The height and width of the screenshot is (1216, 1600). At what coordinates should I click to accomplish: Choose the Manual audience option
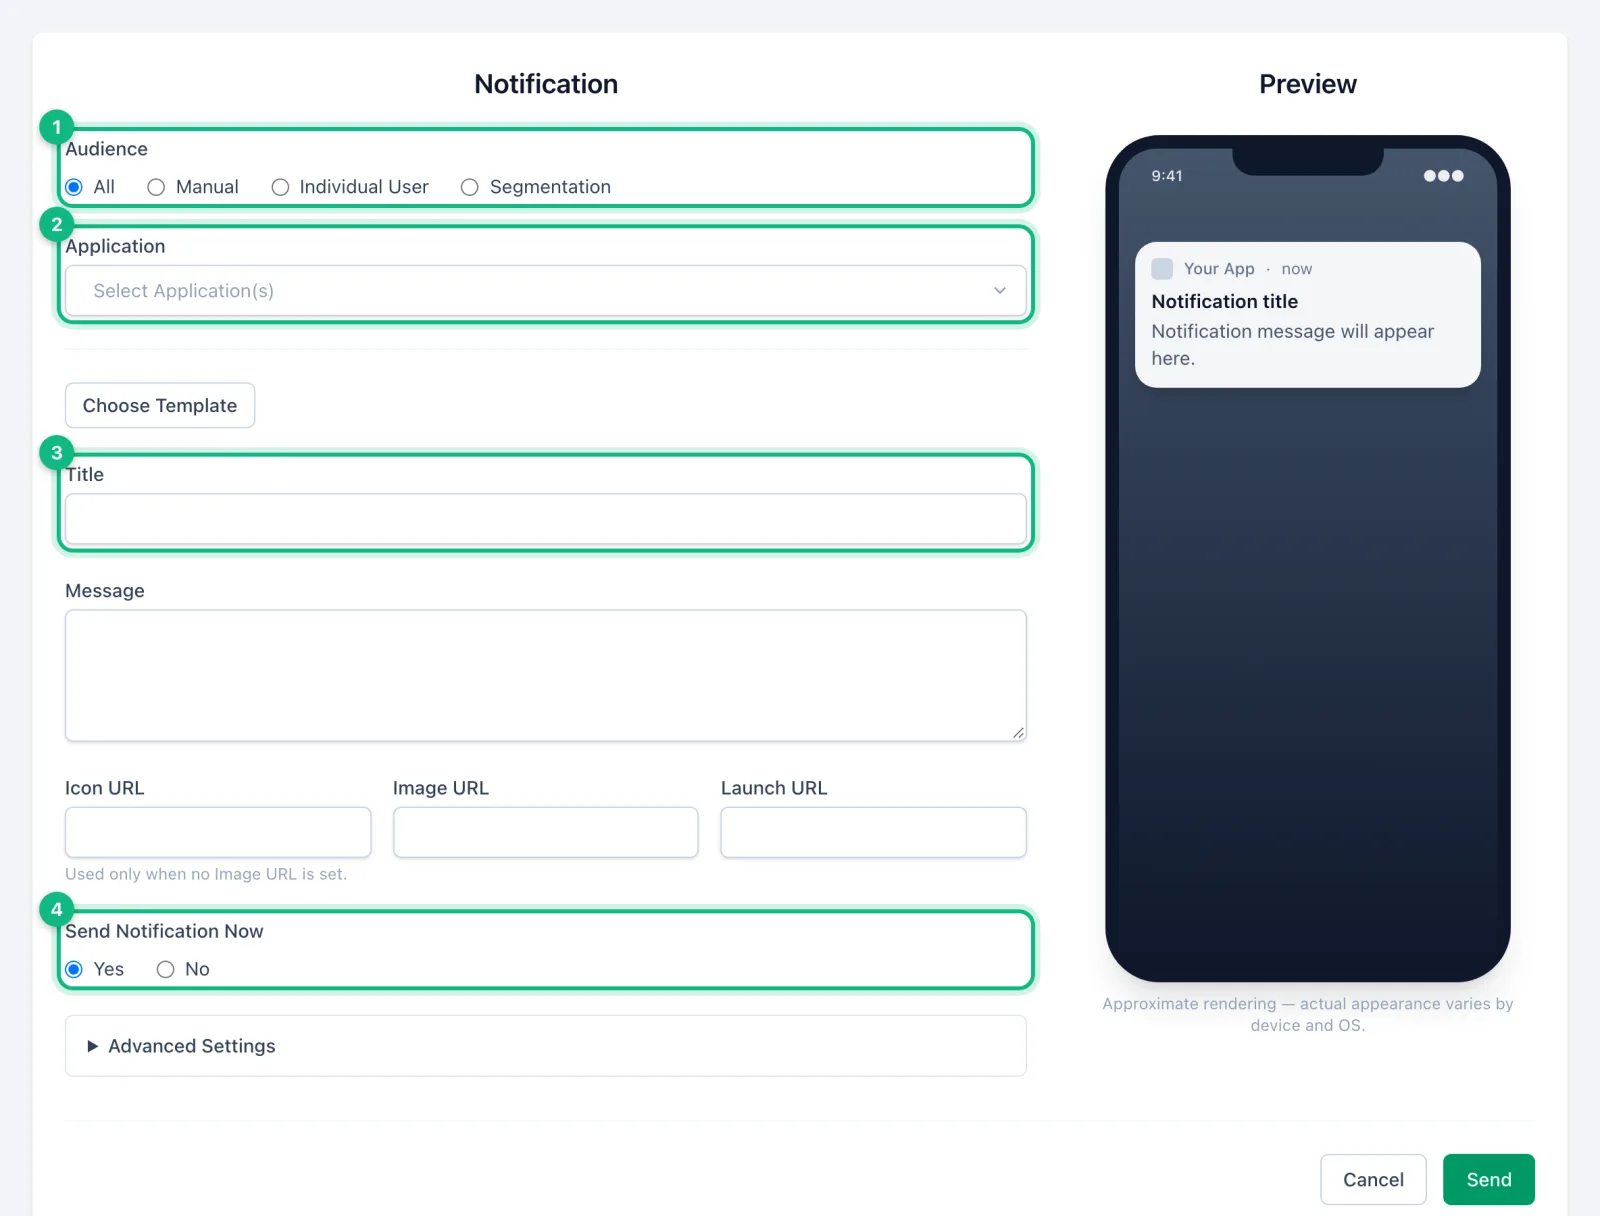click(156, 187)
